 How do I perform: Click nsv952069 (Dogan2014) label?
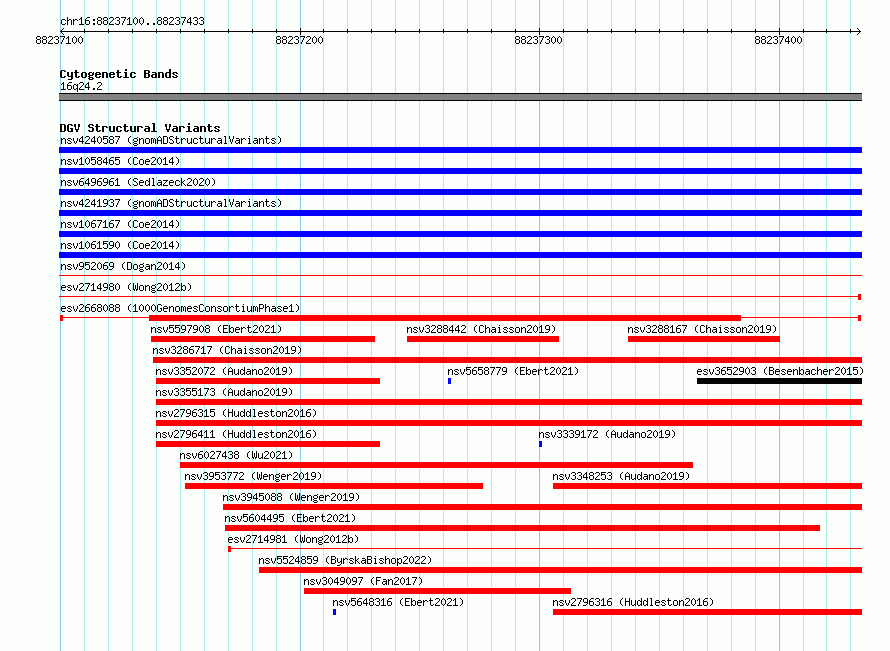click(123, 266)
